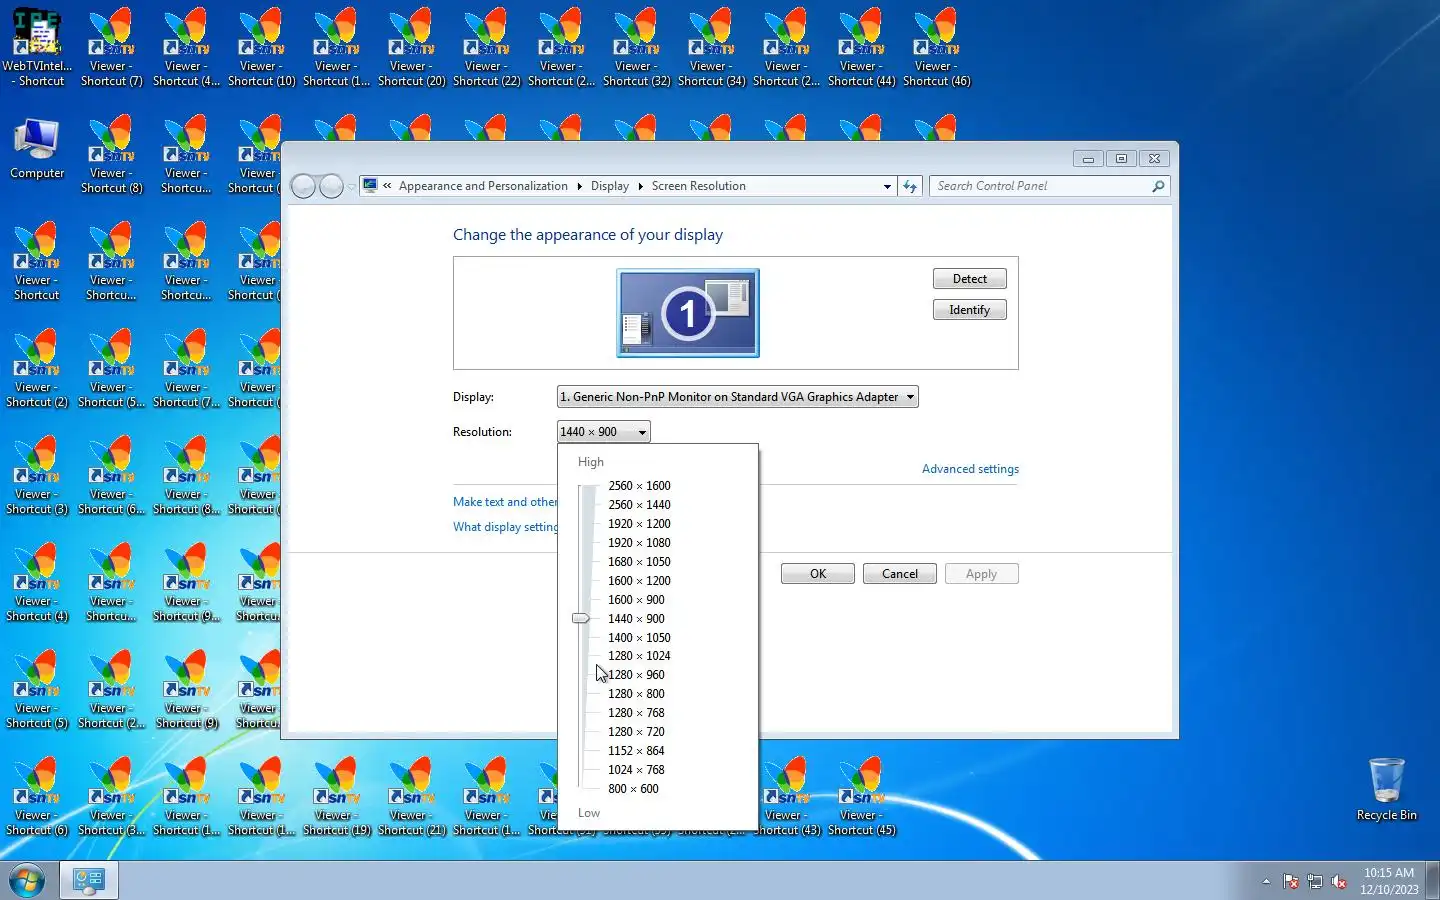1440x900 pixels.
Task: Select Viewer - Shortcut (44) desktop icon
Action: pyautogui.click(x=861, y=47)
